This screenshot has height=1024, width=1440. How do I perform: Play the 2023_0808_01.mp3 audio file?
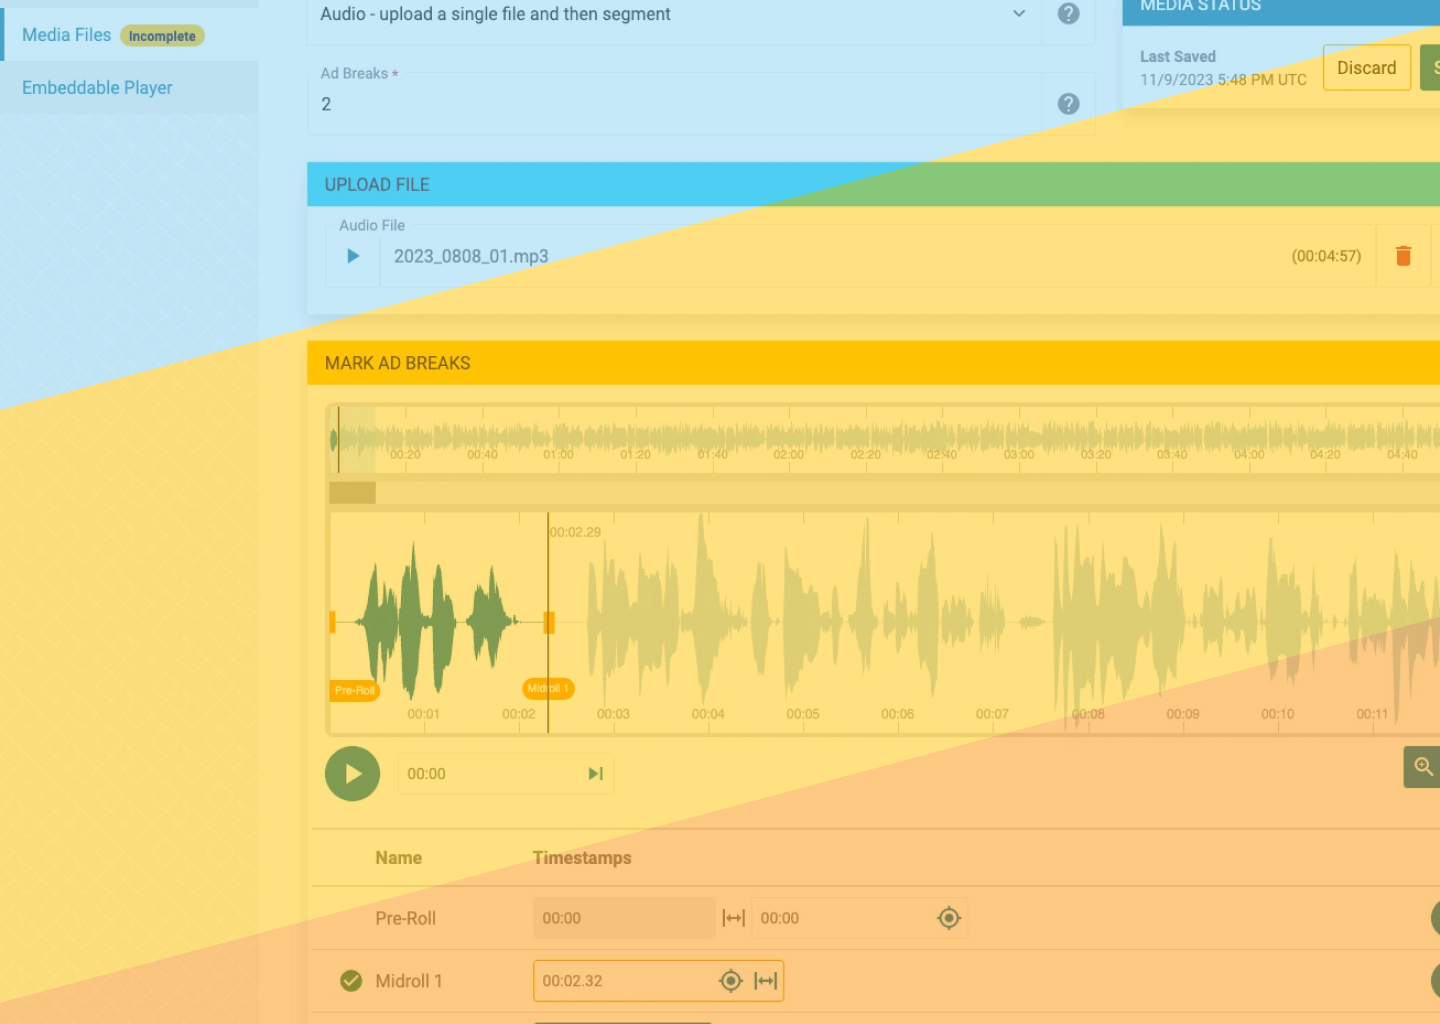coord(353,256)
